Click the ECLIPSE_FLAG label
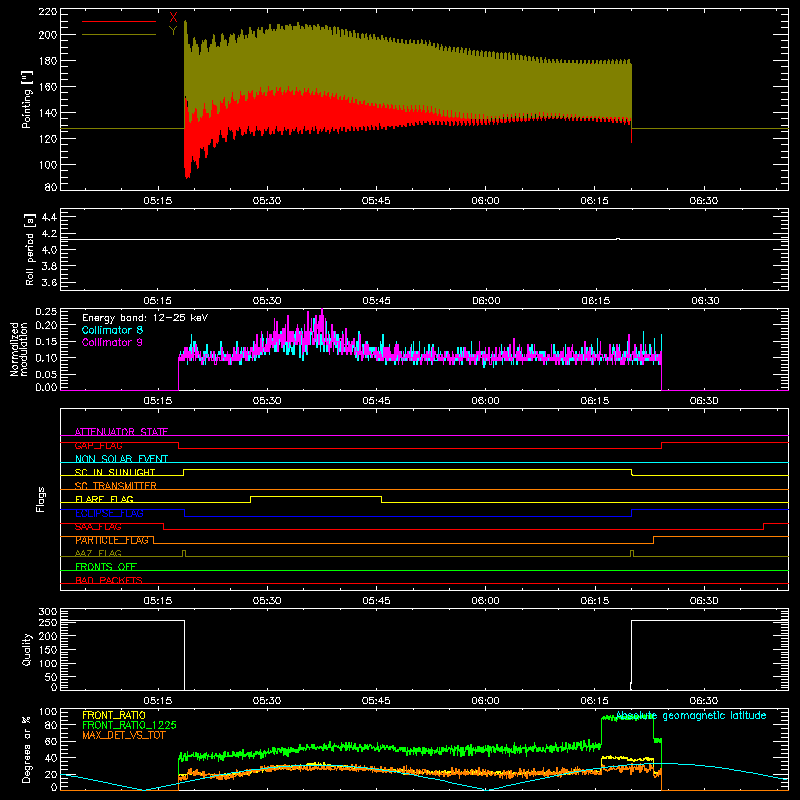Screen dimensions: 800x800 pos(109,513)
